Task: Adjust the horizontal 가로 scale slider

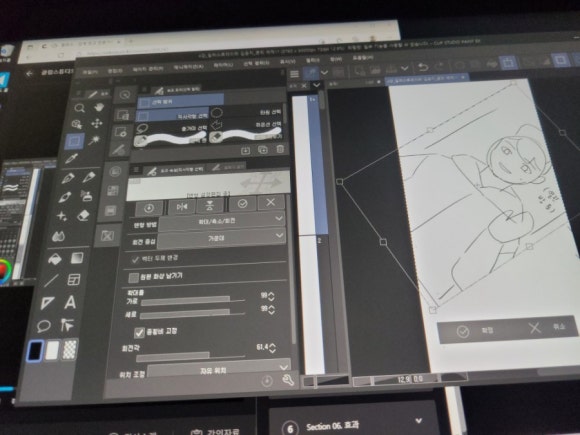Action: 192,301
